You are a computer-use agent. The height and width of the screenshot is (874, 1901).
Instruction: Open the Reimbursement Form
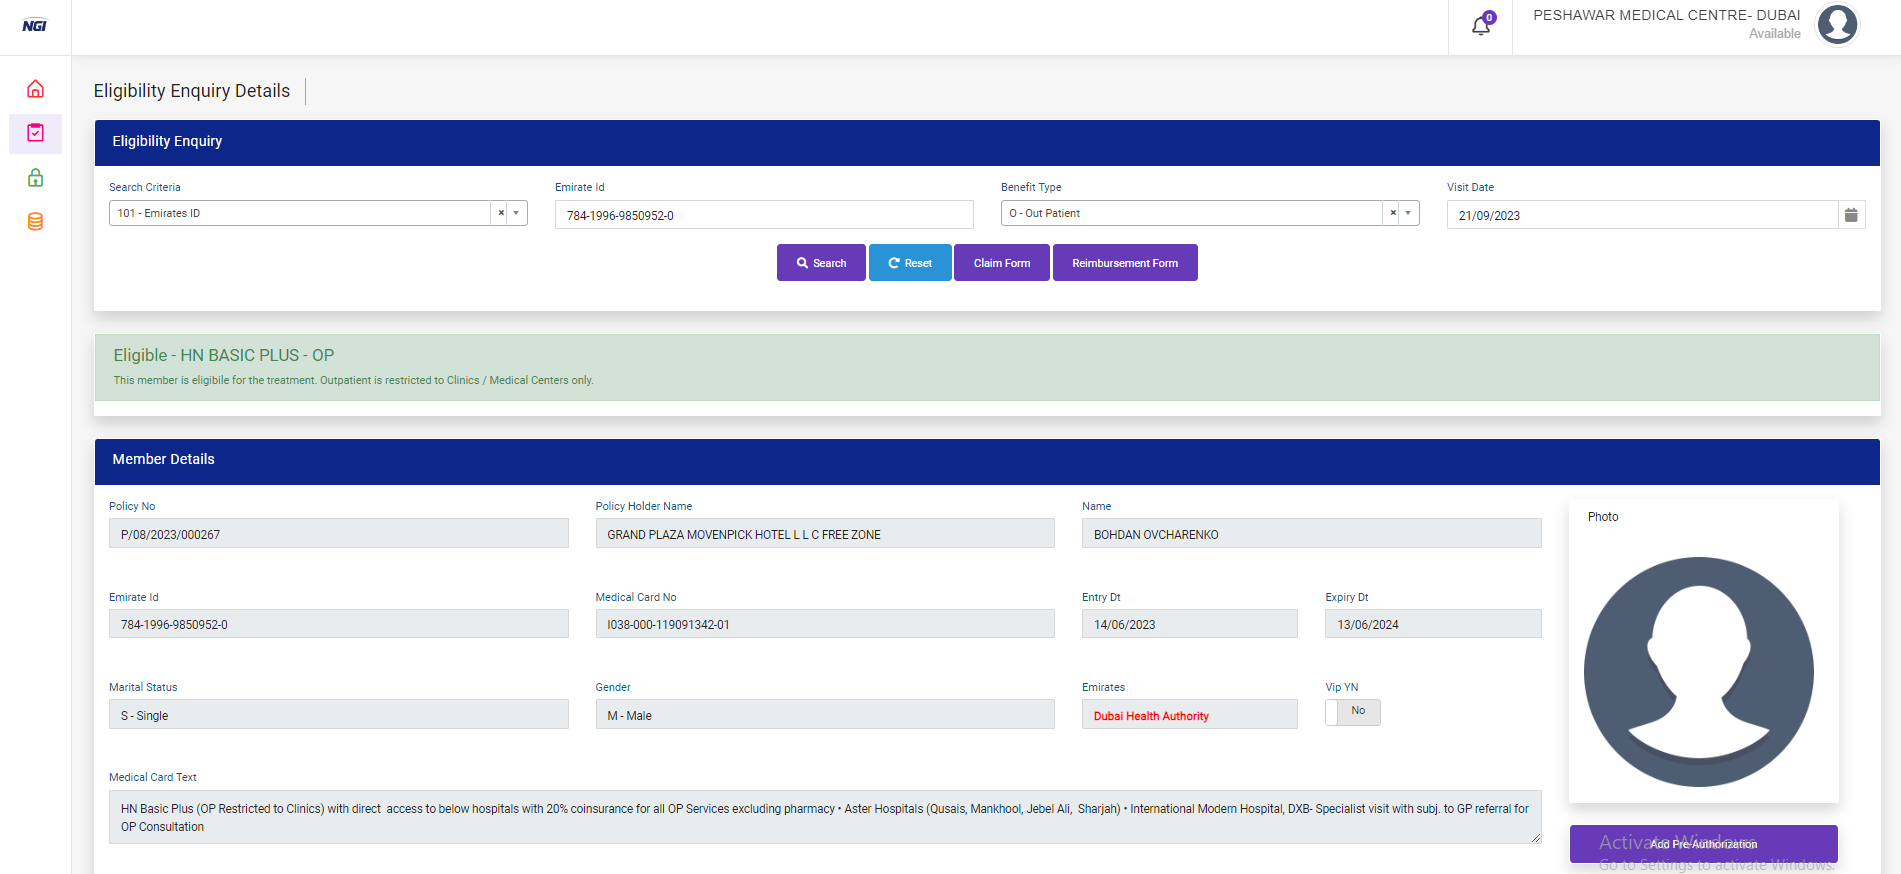[1124, 263]
